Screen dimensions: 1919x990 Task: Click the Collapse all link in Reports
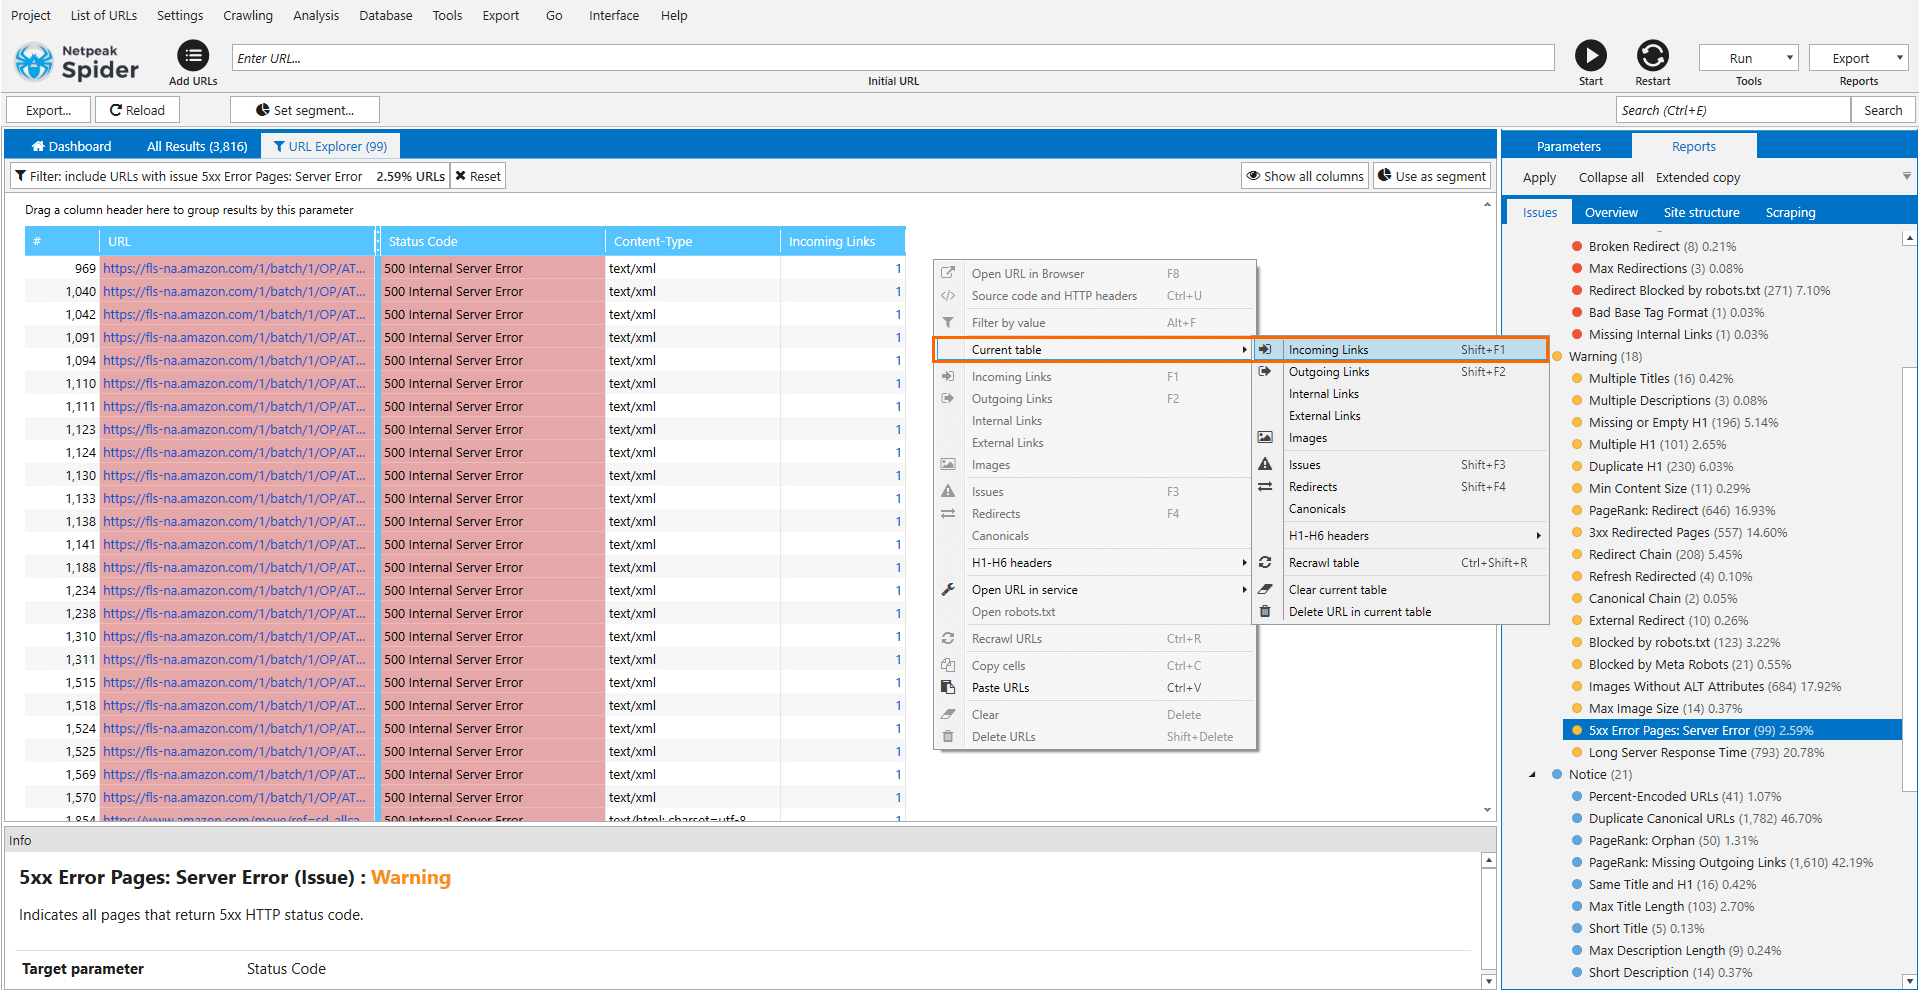point(1610,177)
